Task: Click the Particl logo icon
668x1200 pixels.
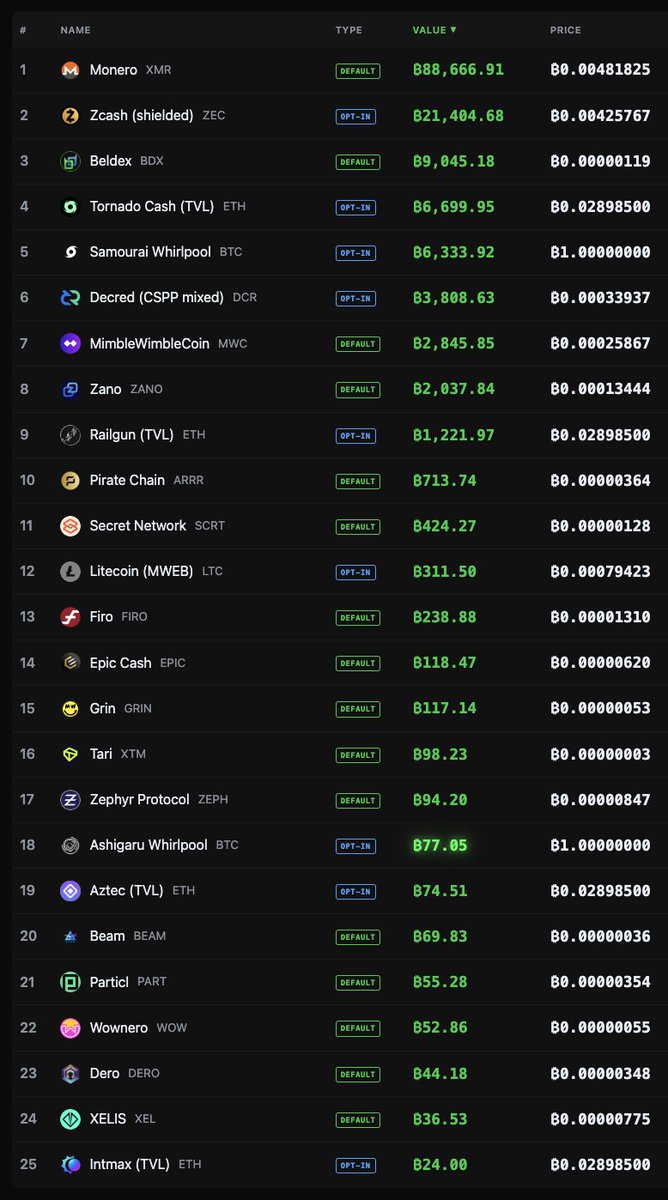Action: tap(70, 982)
